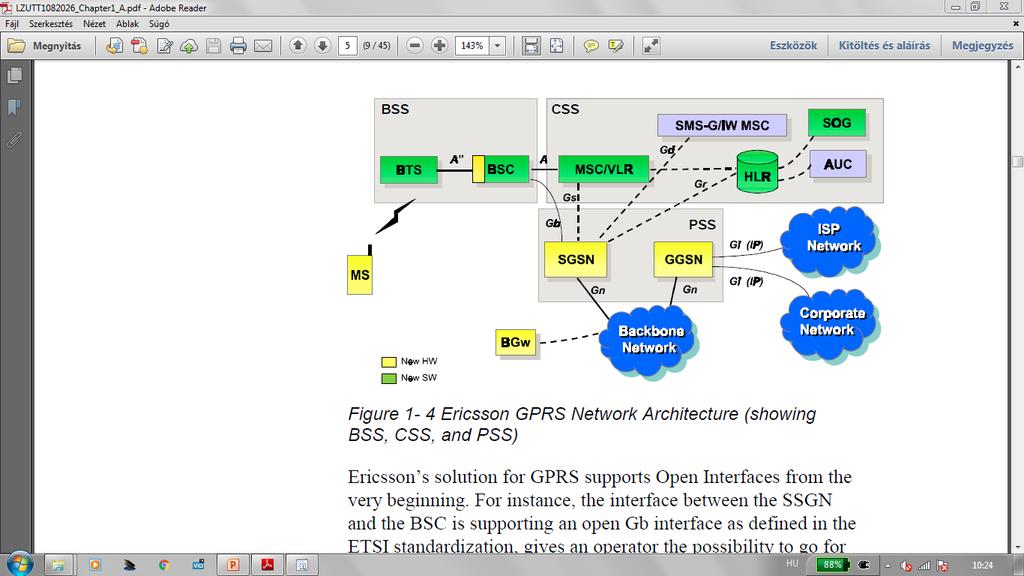
Task: Click the green New SW legend swatch
Action: coord(389,378)
